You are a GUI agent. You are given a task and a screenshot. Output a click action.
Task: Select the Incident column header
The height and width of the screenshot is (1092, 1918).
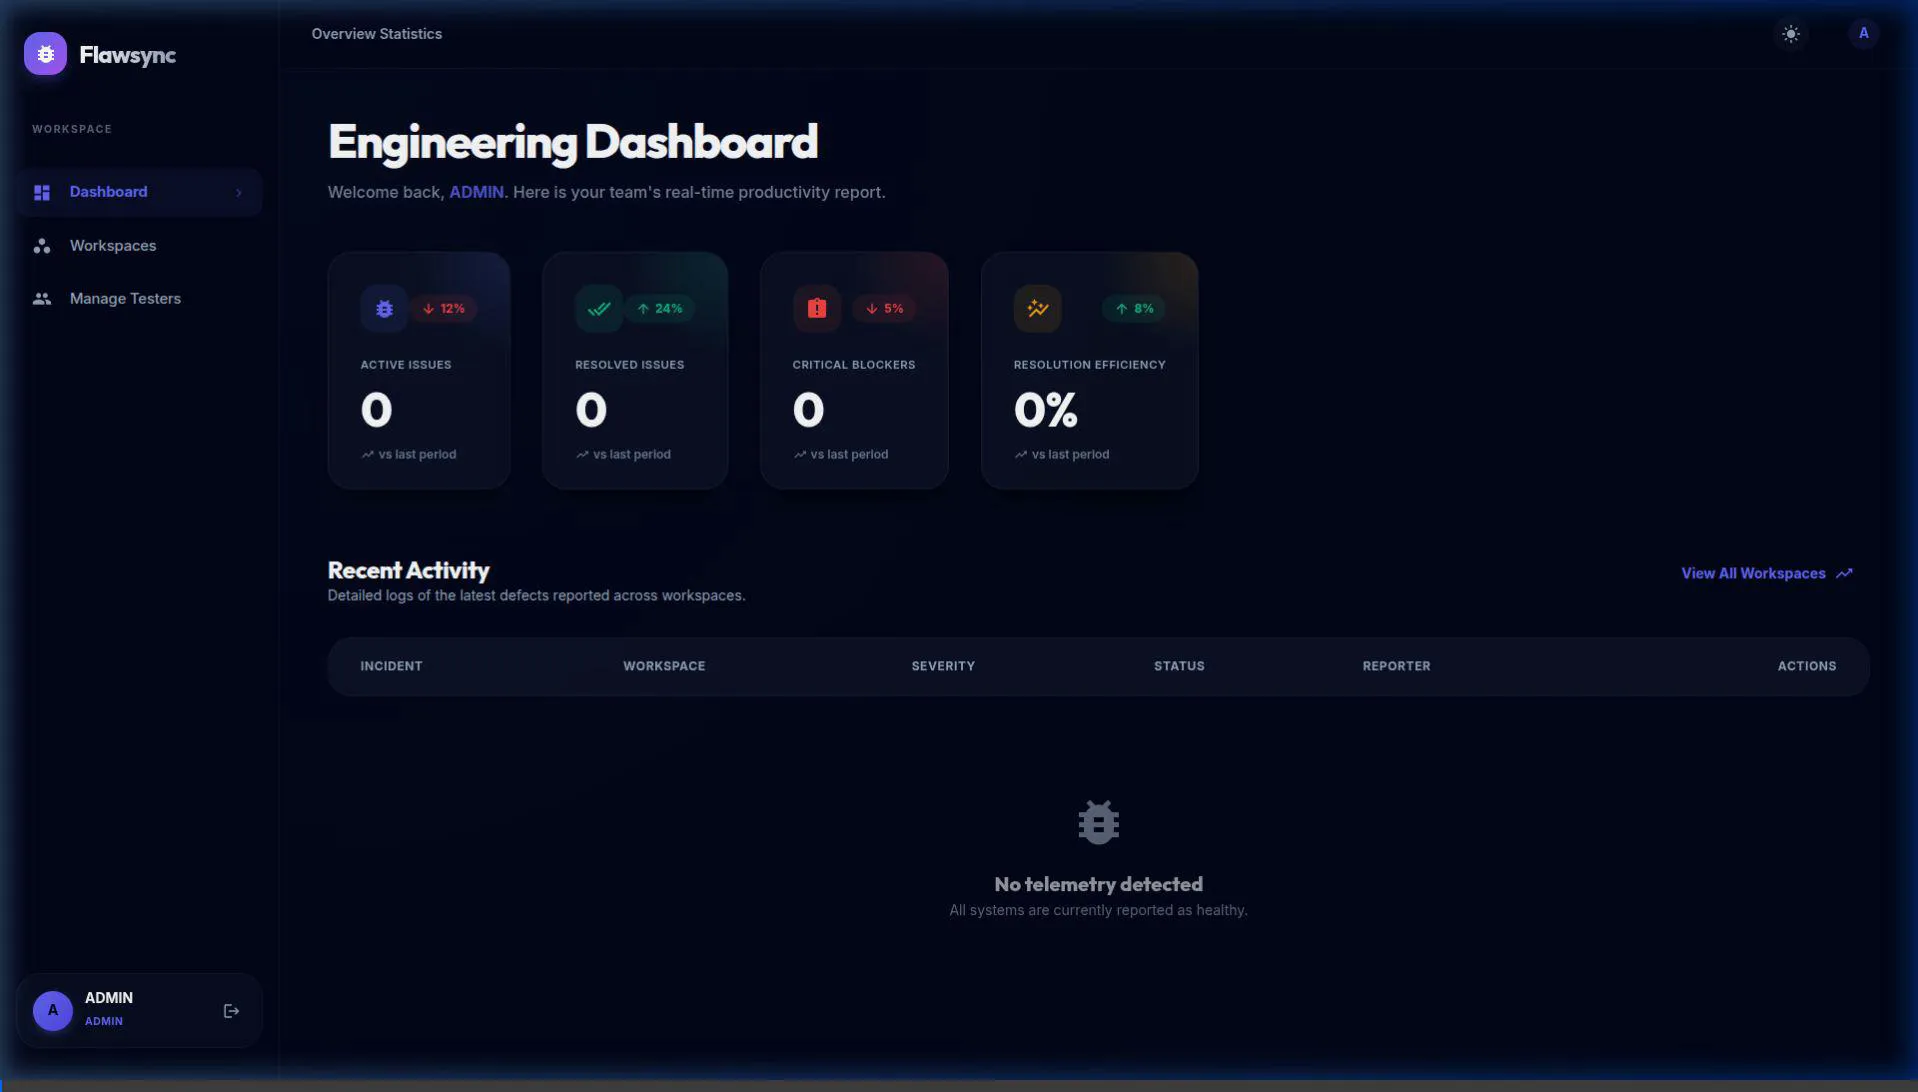(391, 666)
